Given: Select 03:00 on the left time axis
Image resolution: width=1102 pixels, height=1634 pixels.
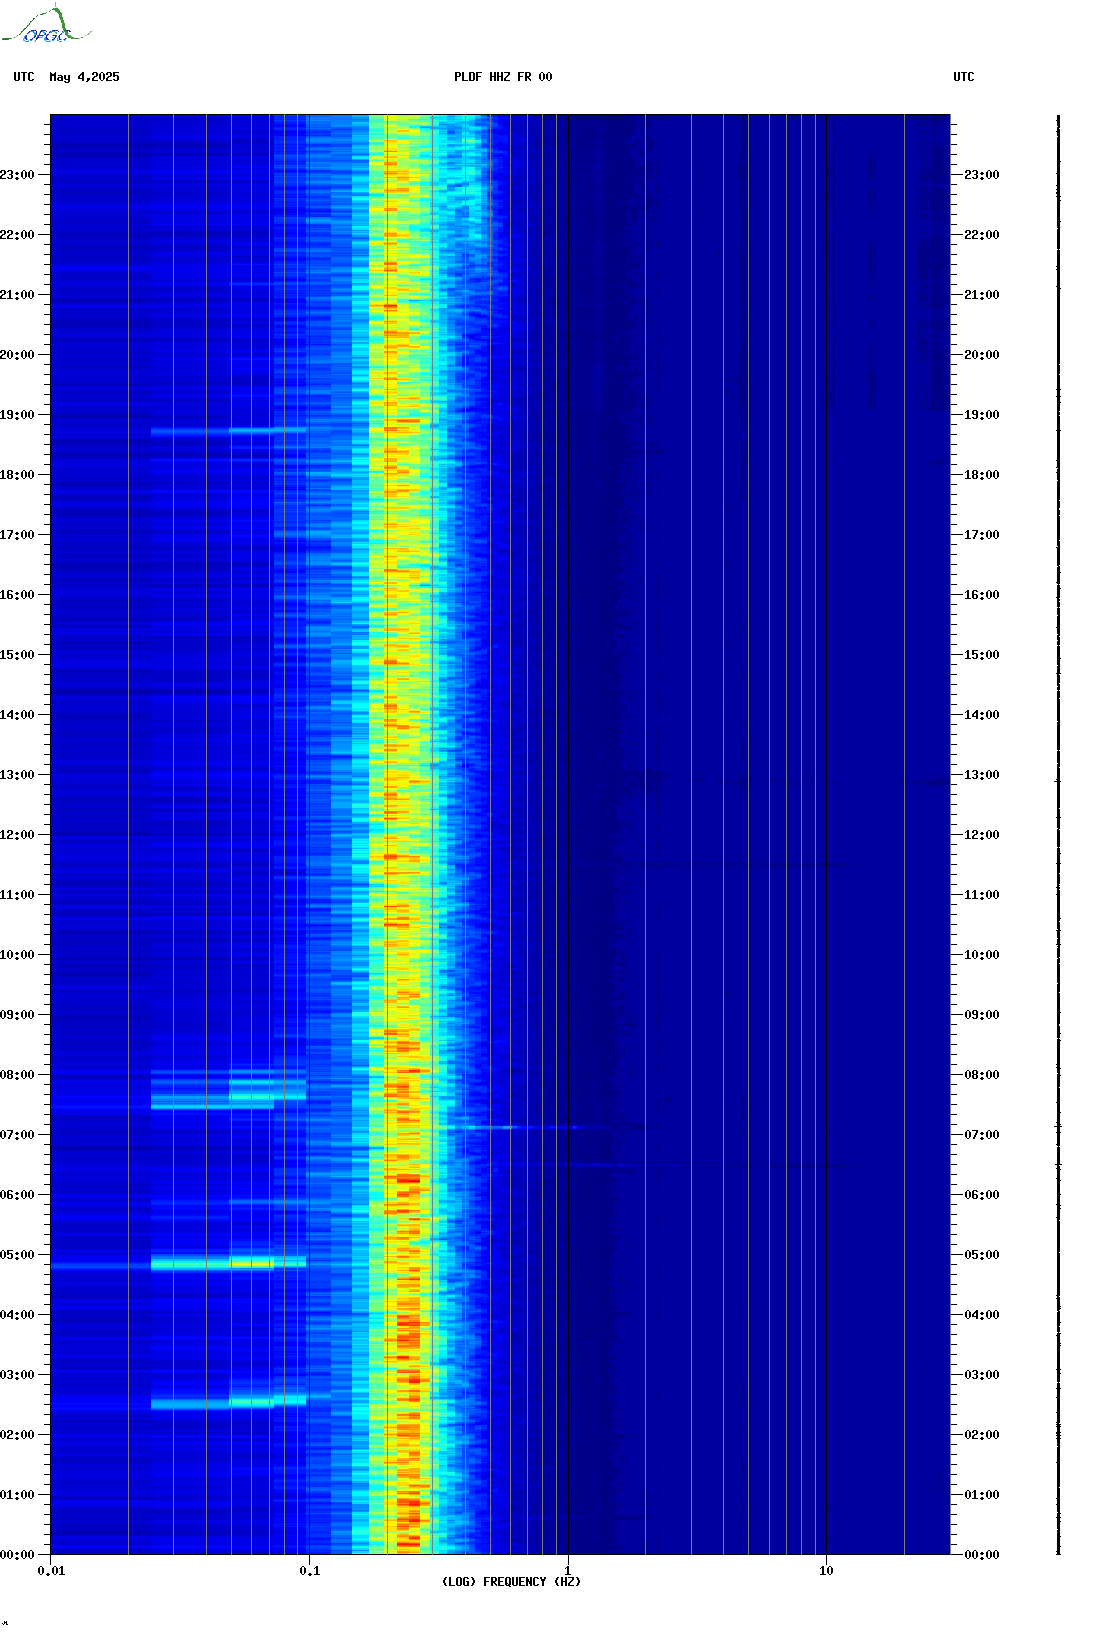Looking at the screenshot, I should (17, 1375).
